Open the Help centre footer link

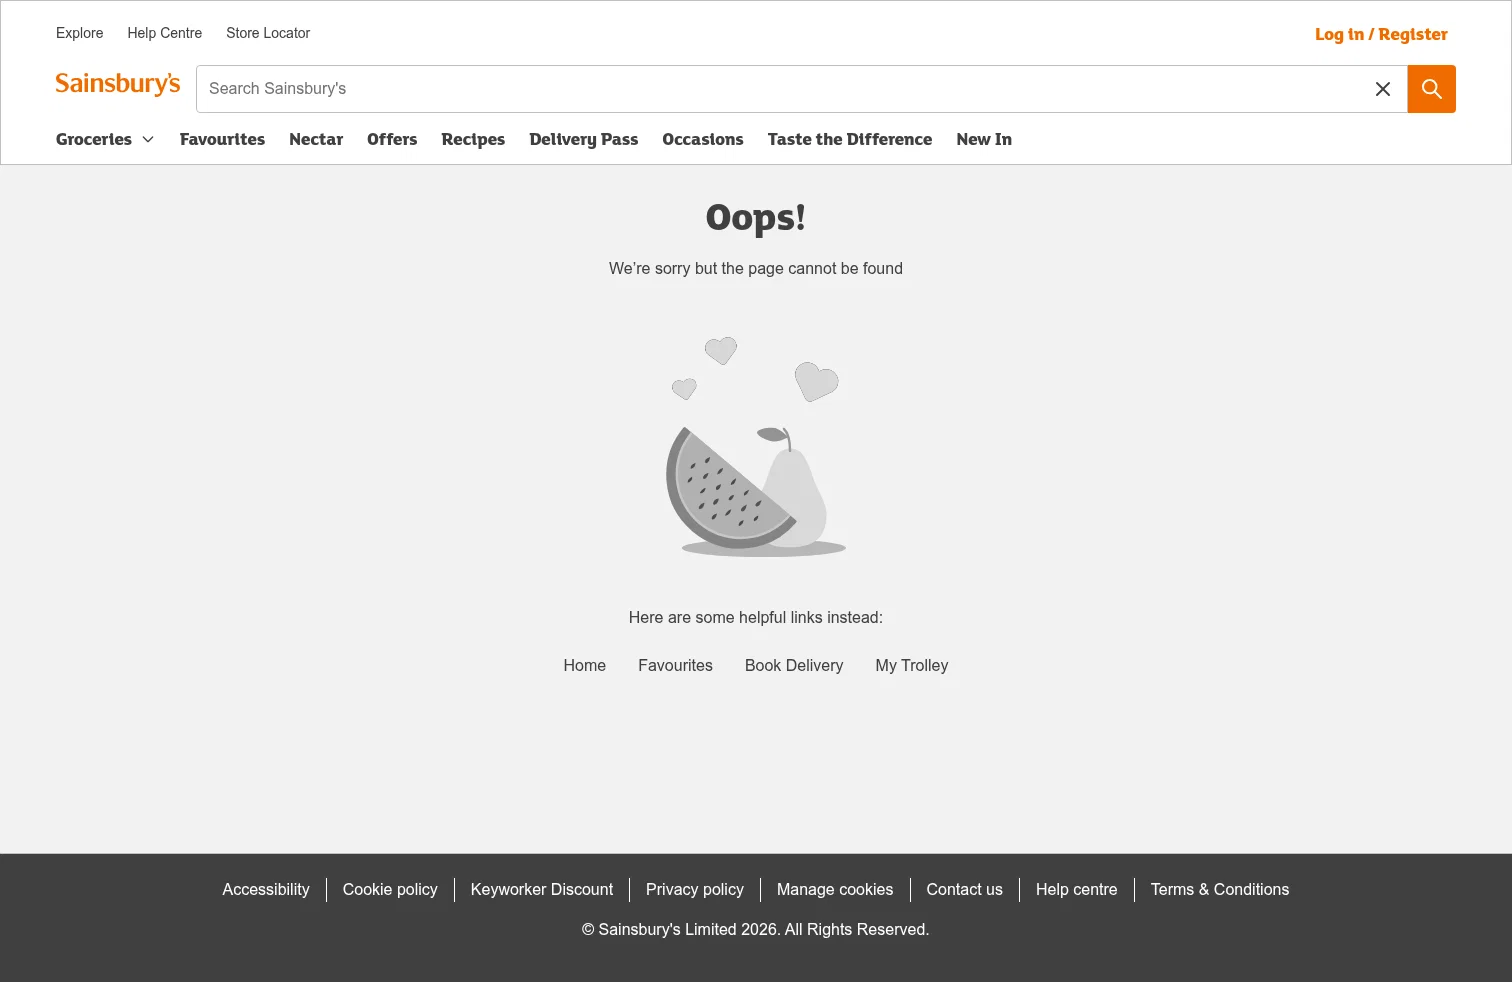tap(1077, 889)
